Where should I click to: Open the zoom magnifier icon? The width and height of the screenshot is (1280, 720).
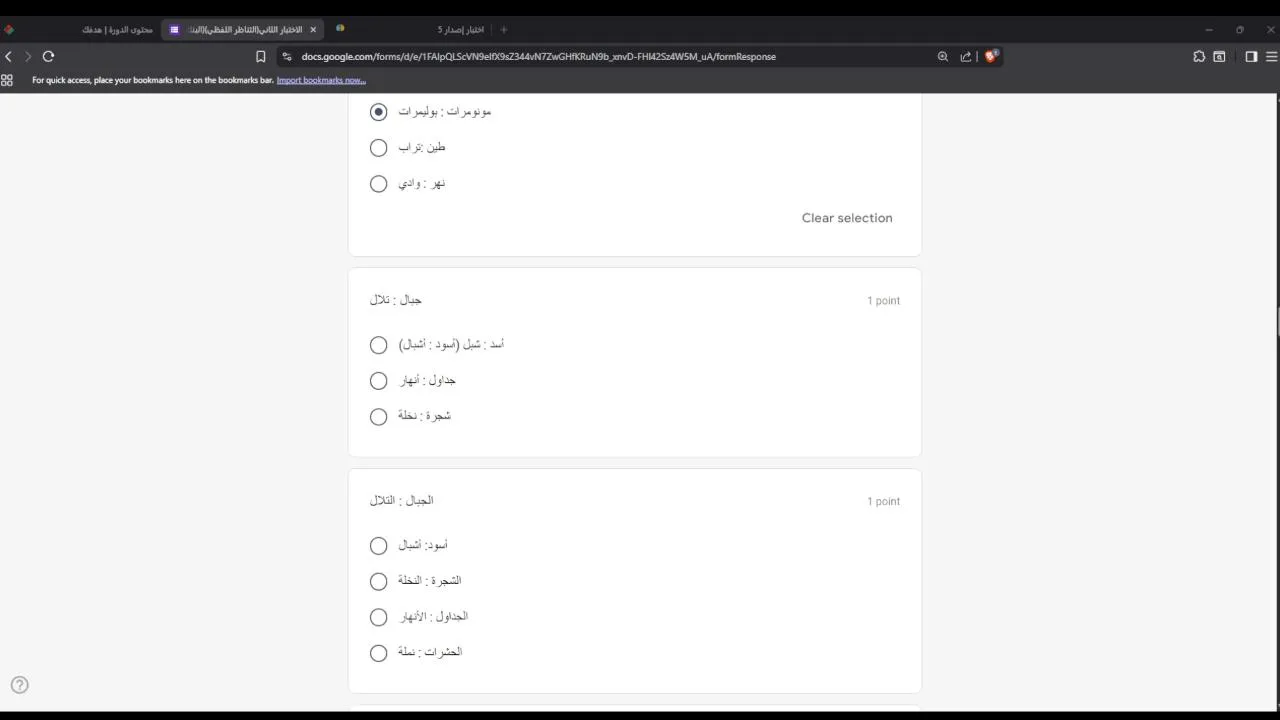click(942, 57)
